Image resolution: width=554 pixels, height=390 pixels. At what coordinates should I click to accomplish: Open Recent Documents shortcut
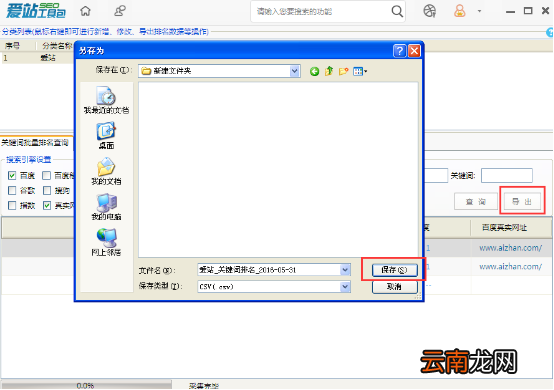coord(106,100)
